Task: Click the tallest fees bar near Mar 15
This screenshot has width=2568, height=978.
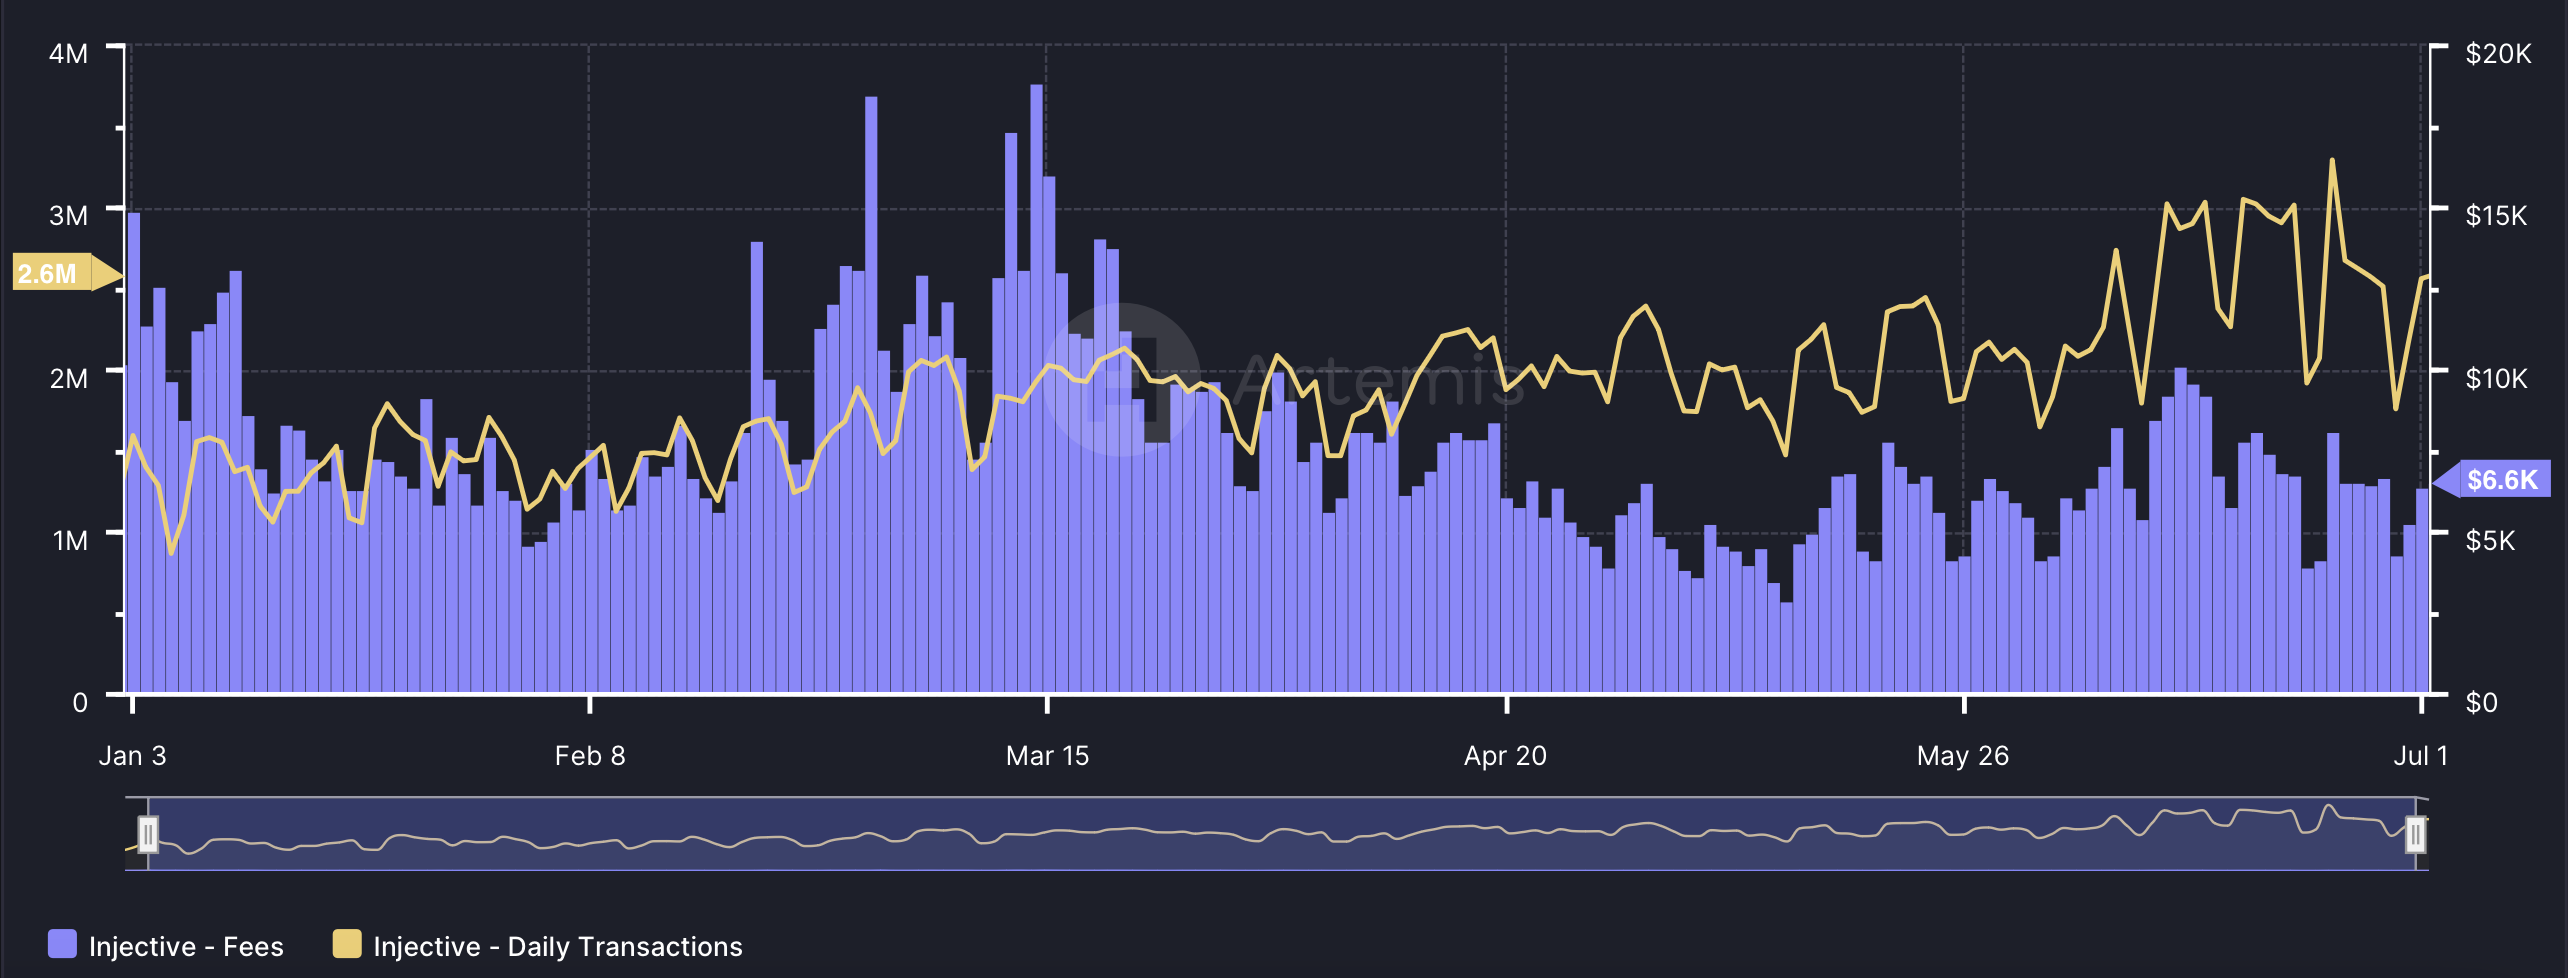Action: [1036, 388]
